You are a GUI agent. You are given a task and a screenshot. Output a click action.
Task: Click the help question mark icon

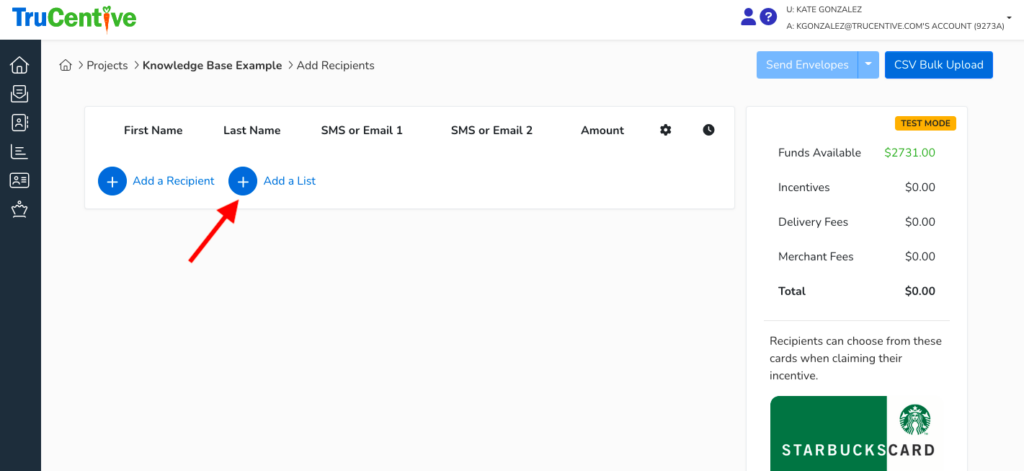768,17
